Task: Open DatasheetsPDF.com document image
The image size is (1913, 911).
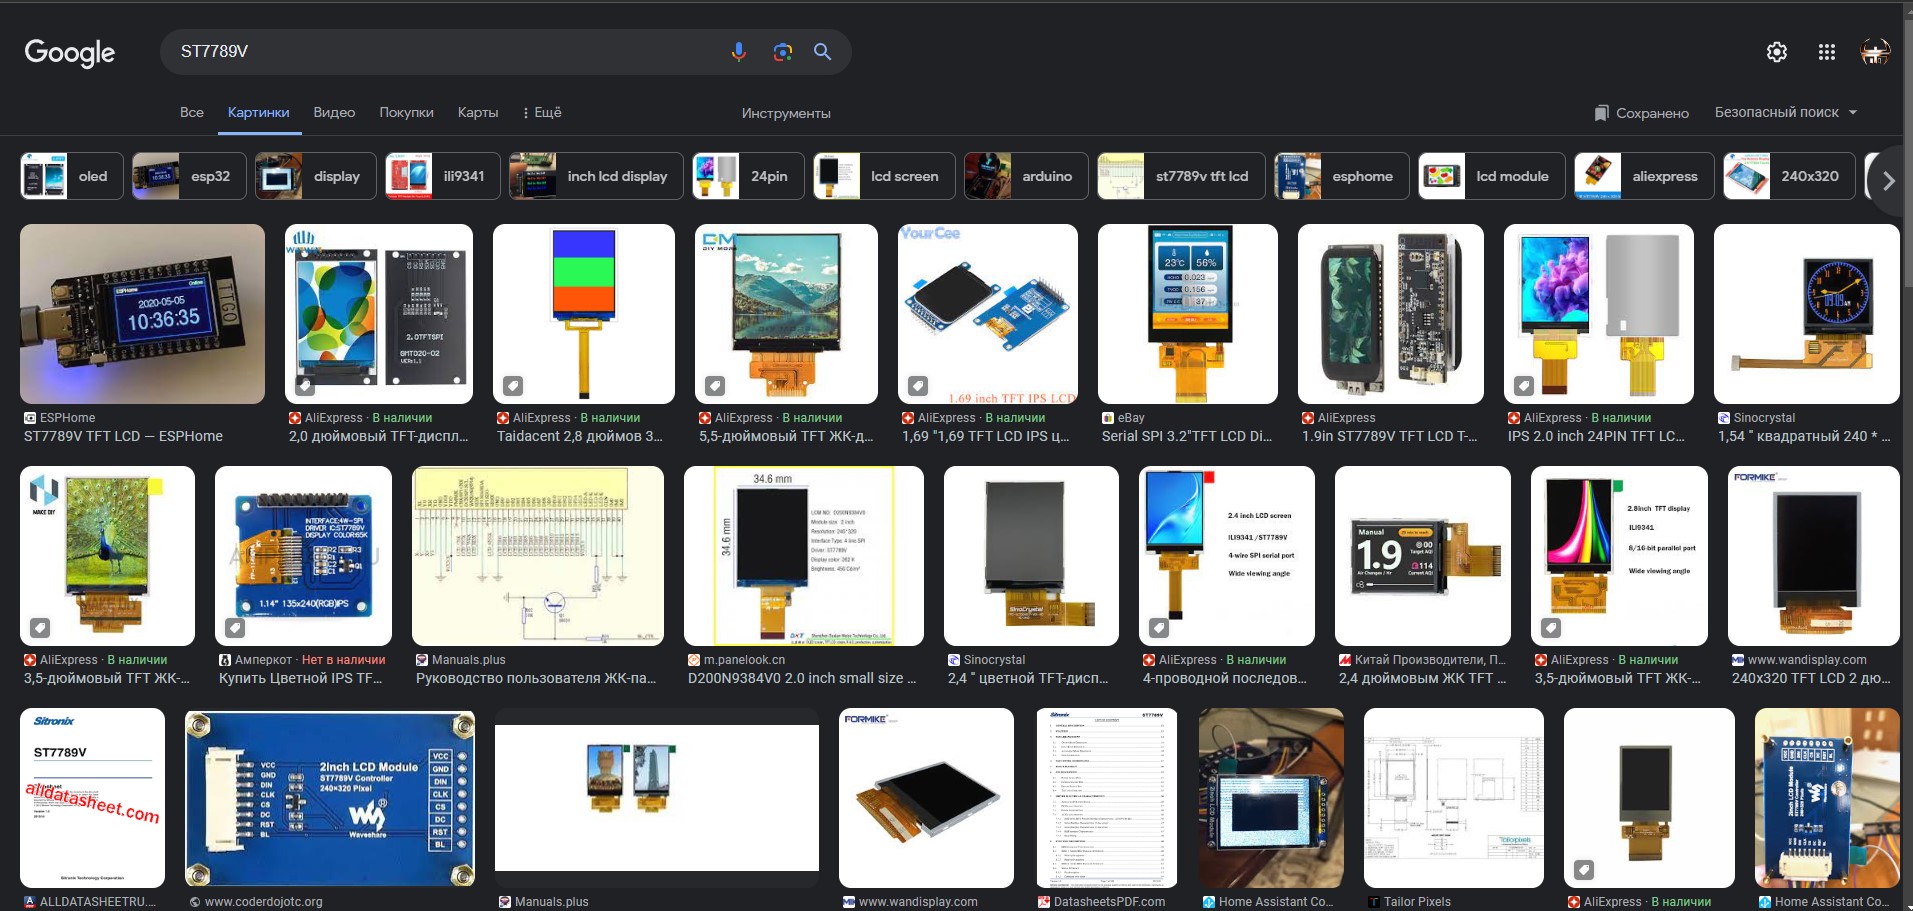Action: coord(1106,798)
